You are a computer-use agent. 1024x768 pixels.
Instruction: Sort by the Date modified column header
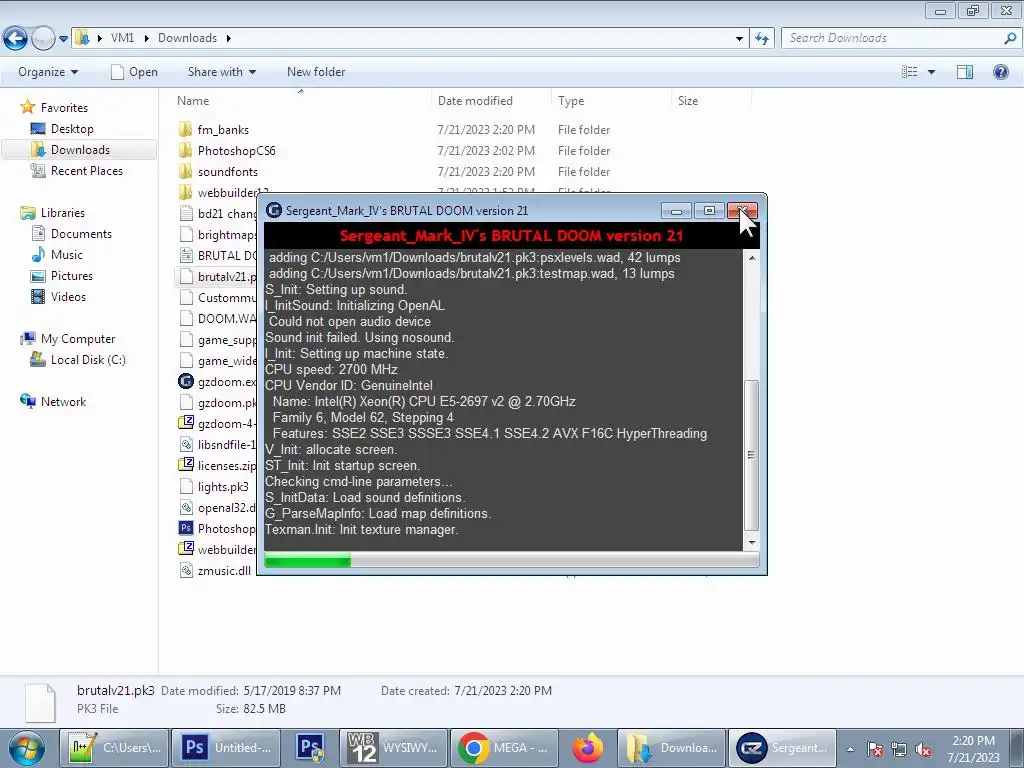[475, 101]
